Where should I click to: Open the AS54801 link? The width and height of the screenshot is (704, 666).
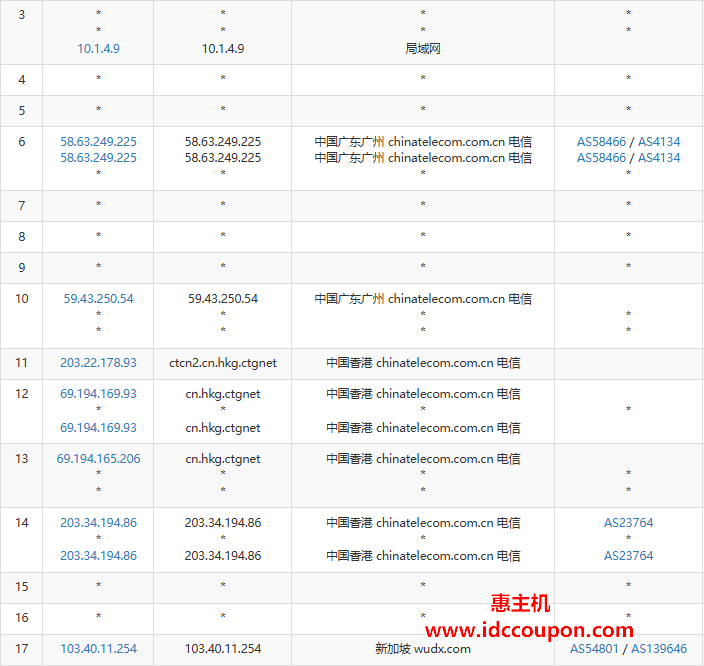pos(594,649)
